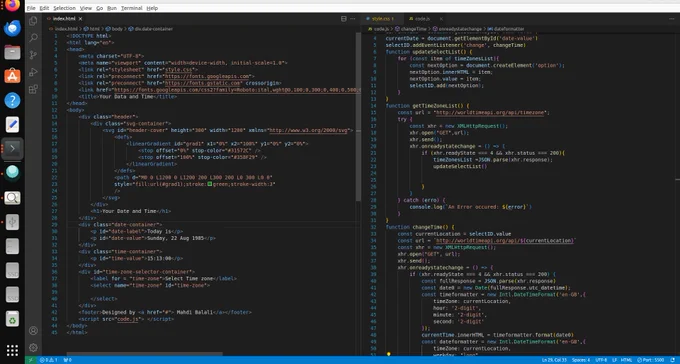Open the Run and Debug view
Screen dimensions: 680x364
click(x=33, y=72)
